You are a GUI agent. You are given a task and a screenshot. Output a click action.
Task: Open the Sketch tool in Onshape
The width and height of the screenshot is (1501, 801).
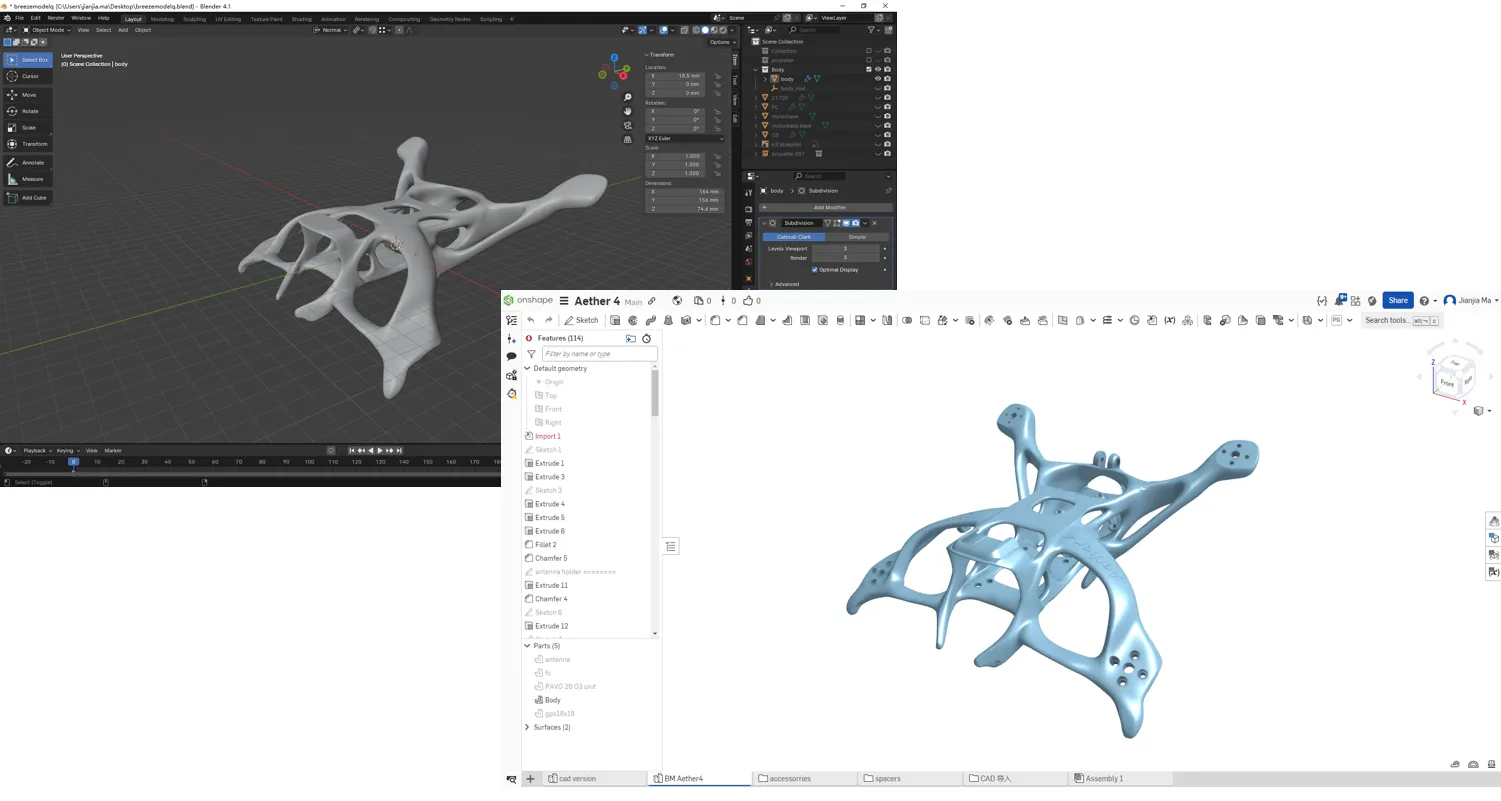581,320
